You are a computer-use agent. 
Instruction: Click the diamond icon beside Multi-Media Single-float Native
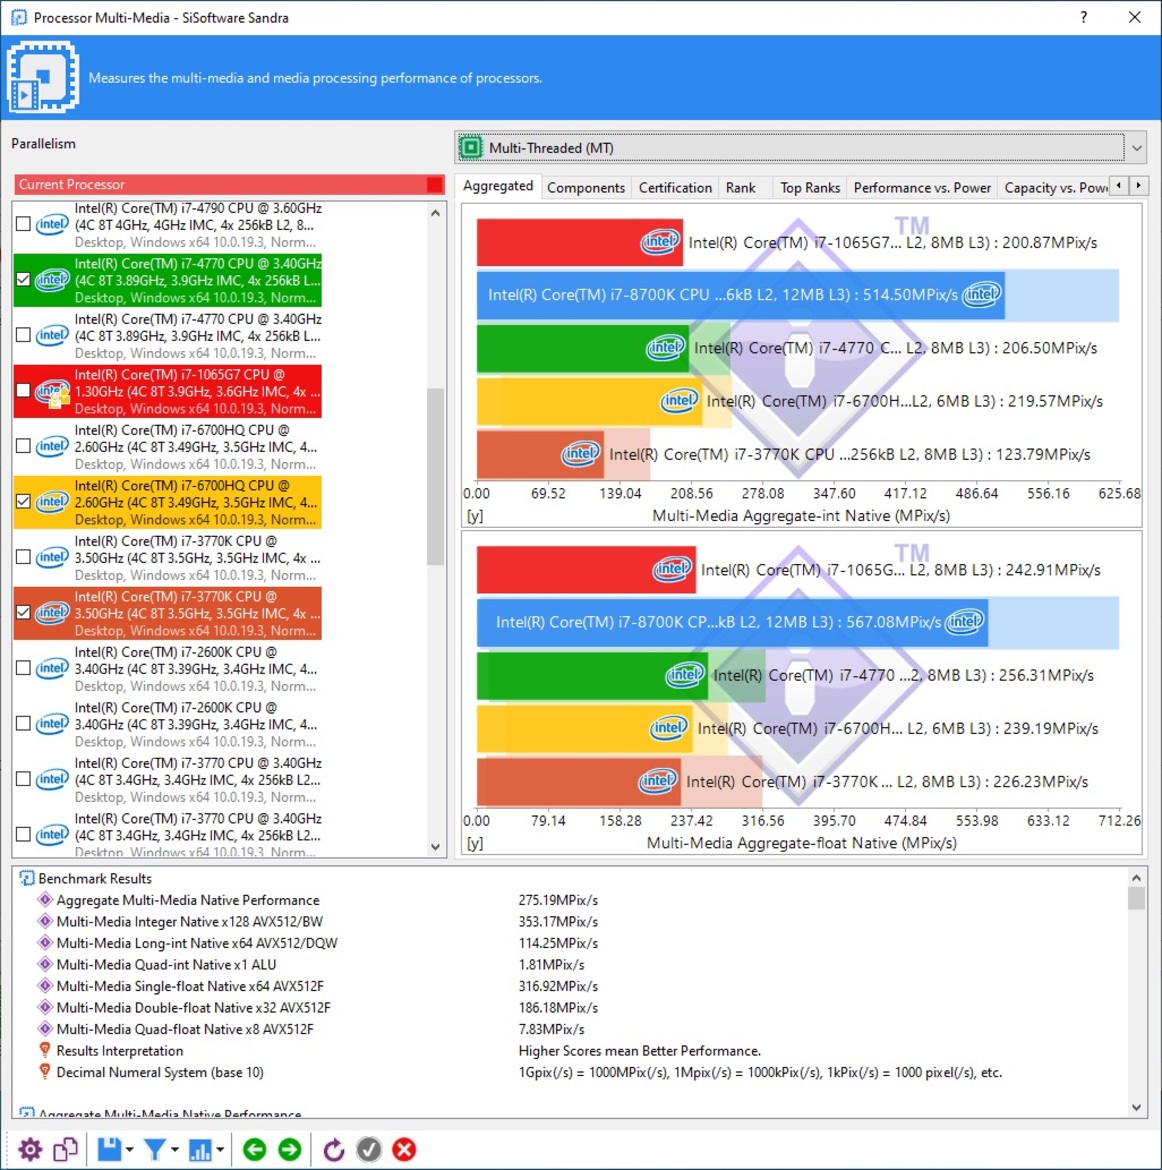(45, 986)
